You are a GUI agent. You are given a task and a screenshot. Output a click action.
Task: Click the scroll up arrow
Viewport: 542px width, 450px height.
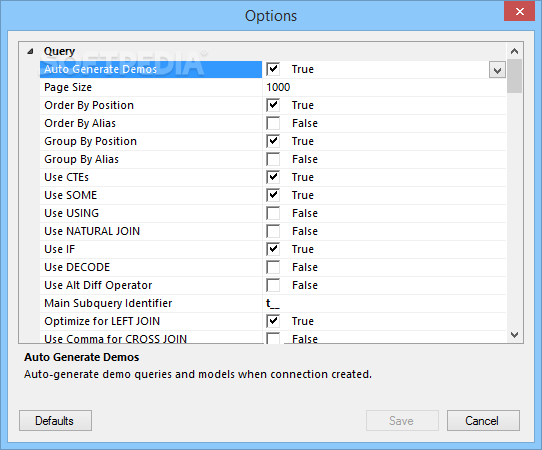click(514, 51)
